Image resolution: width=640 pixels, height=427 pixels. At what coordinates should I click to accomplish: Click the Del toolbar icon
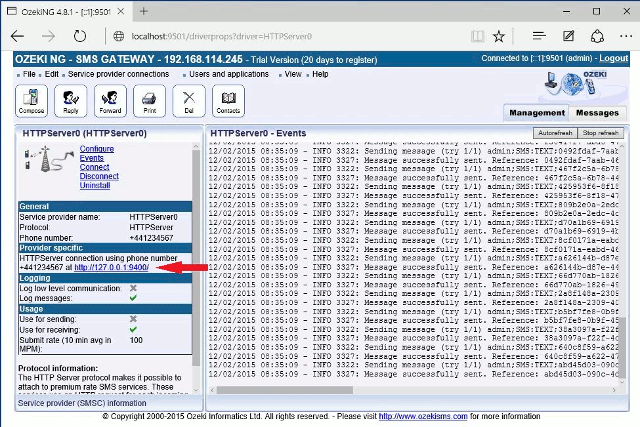(189, 101)
